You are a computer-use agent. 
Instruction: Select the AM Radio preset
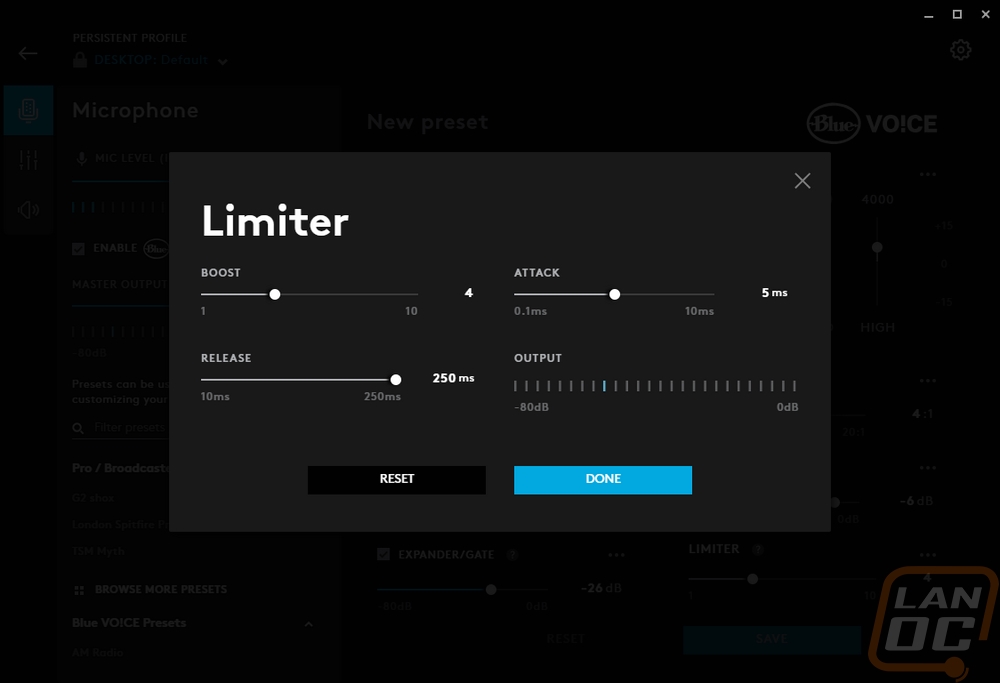point(98,652)
